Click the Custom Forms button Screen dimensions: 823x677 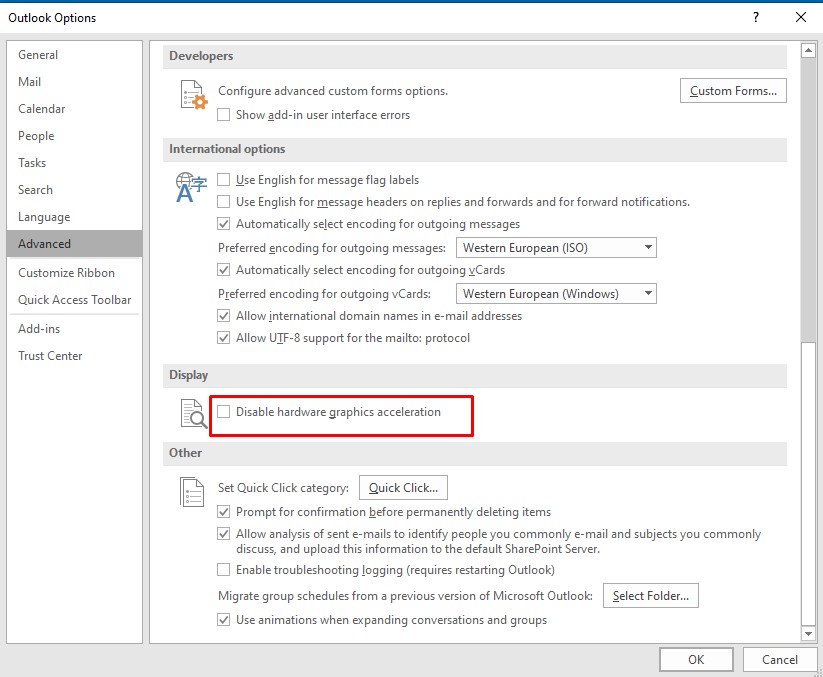tap(733, 91)
